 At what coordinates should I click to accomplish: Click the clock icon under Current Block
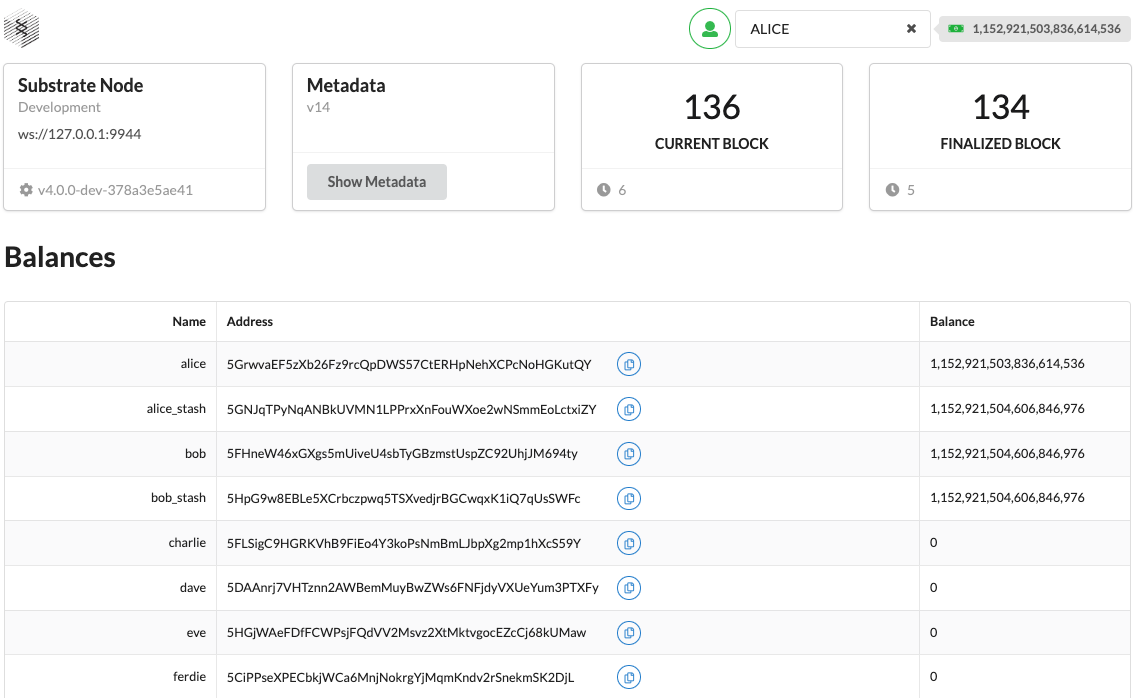click(x=603, y=190)
